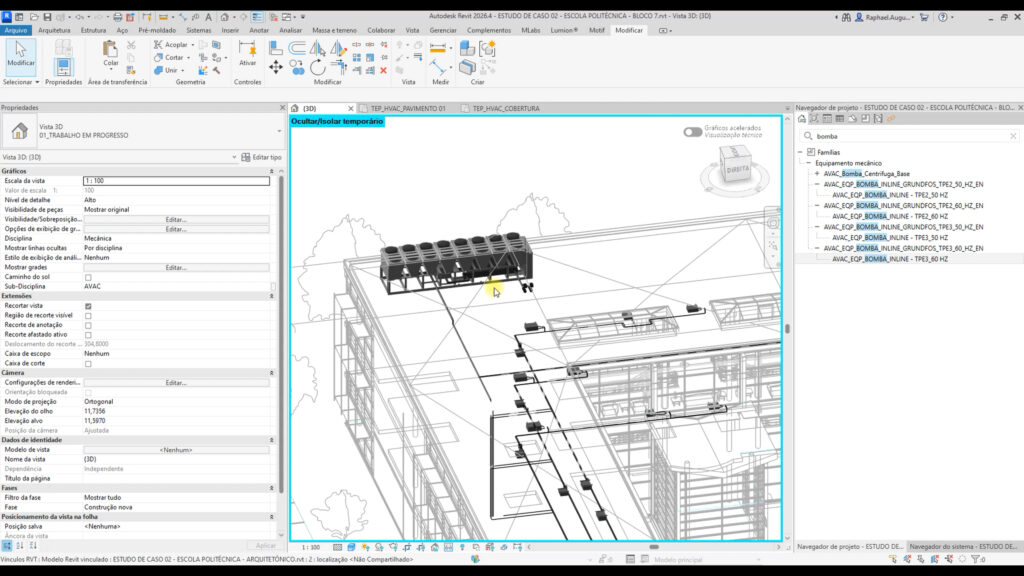1024x576 pixels.
Task: Select the Copy tool in Modificar panel
Action: [296, 67]
